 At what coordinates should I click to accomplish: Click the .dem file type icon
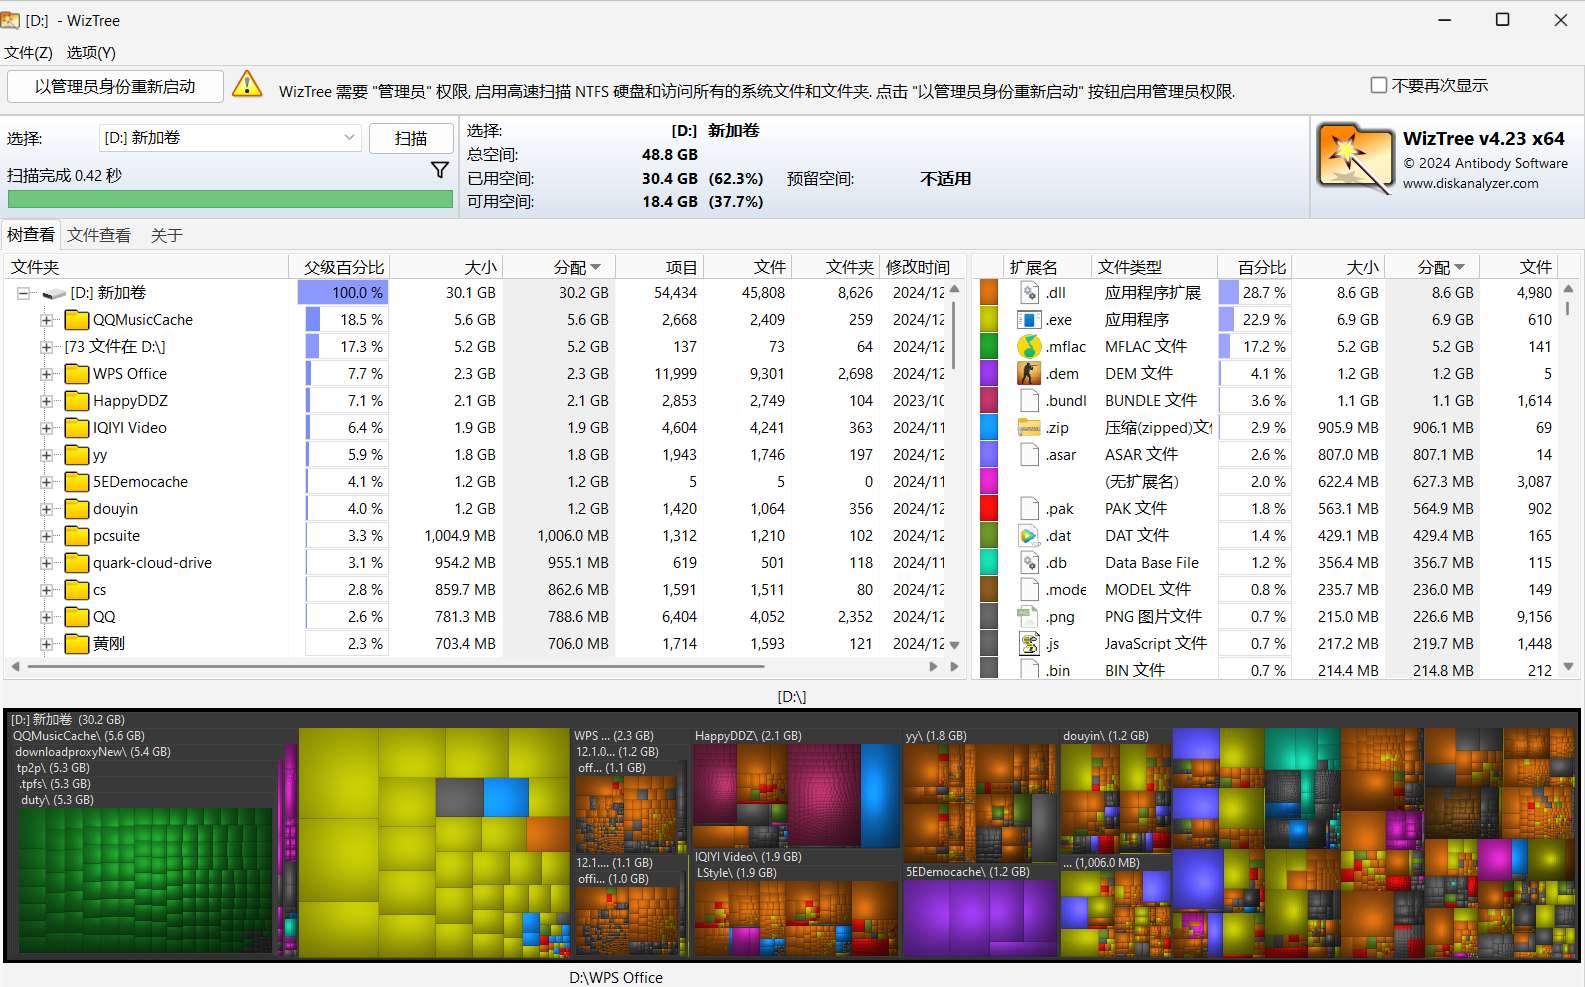[1029, 373]
